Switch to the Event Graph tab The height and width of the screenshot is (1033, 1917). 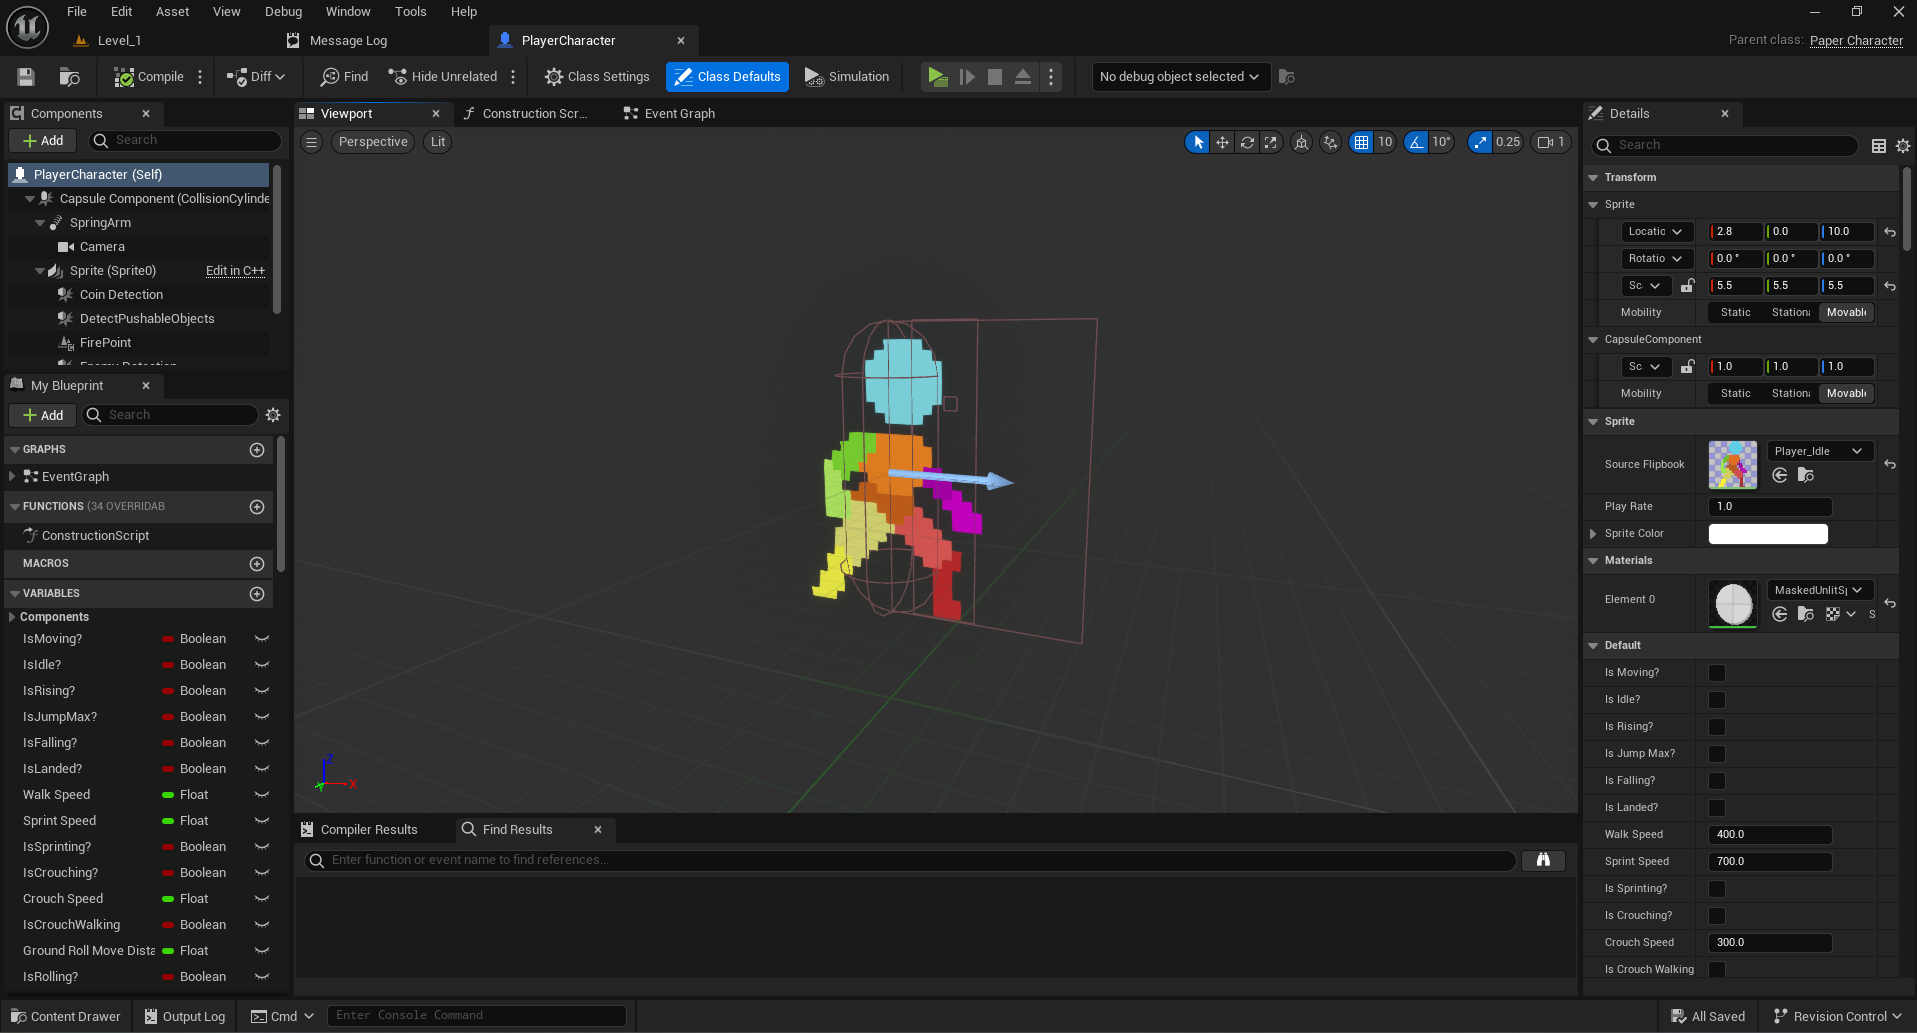coord(669,114)
